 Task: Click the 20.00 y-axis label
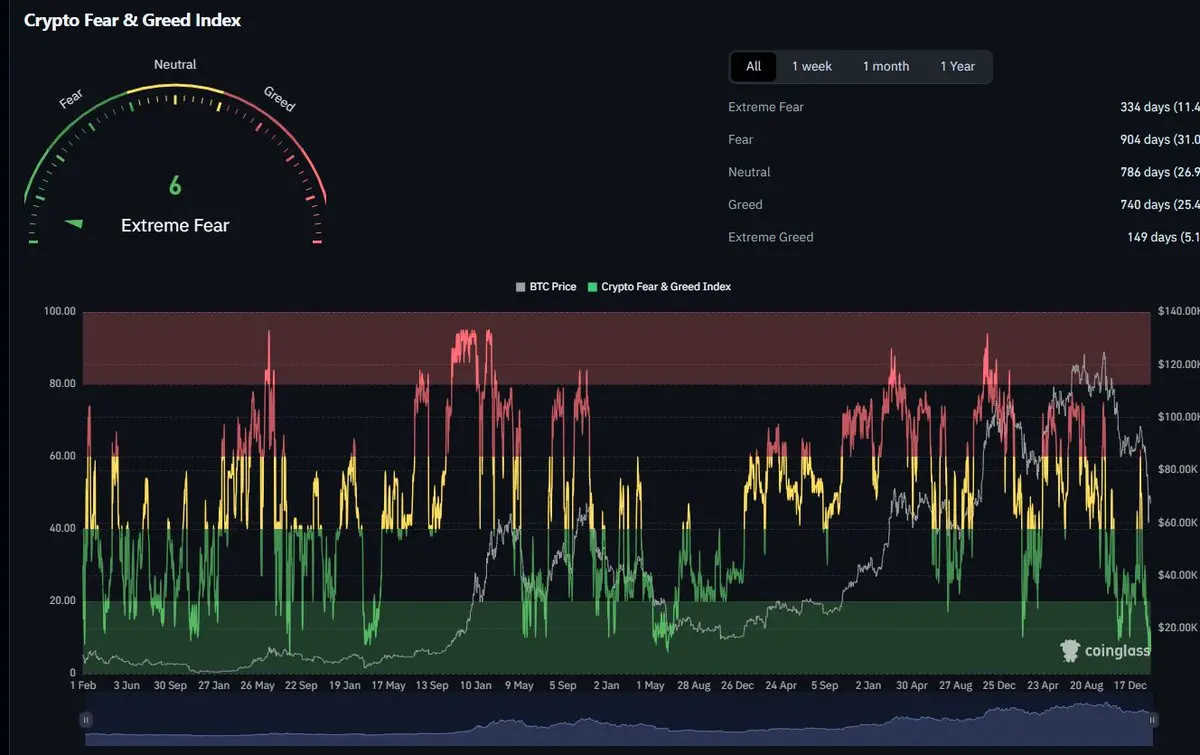pos(62,601)
